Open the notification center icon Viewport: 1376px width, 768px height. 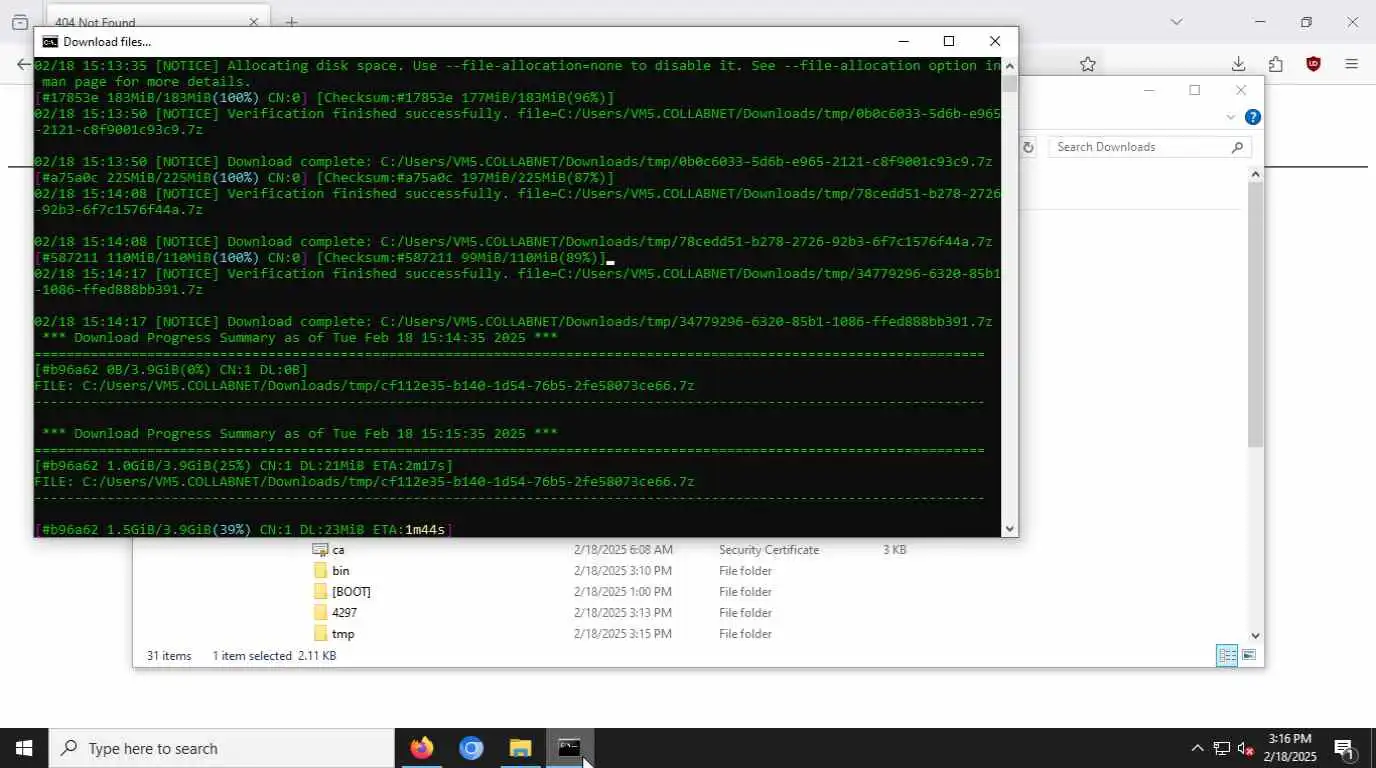1345,748
